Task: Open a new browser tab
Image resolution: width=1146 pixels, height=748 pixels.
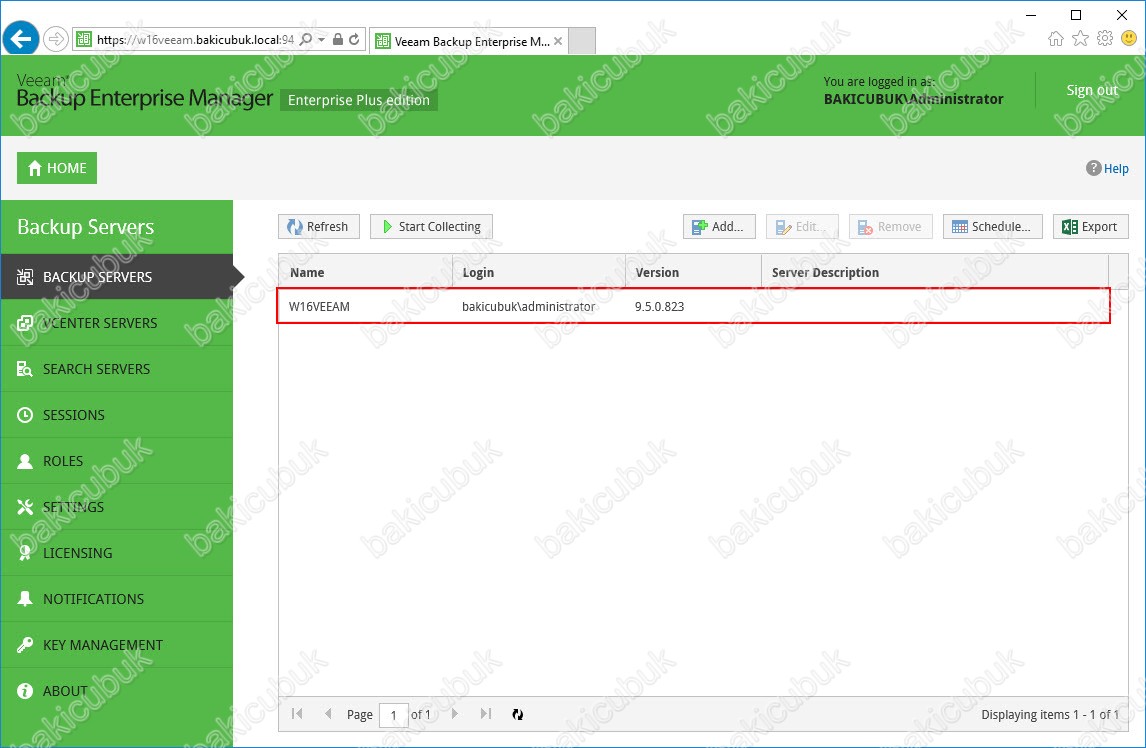Action: pos(582,41)
